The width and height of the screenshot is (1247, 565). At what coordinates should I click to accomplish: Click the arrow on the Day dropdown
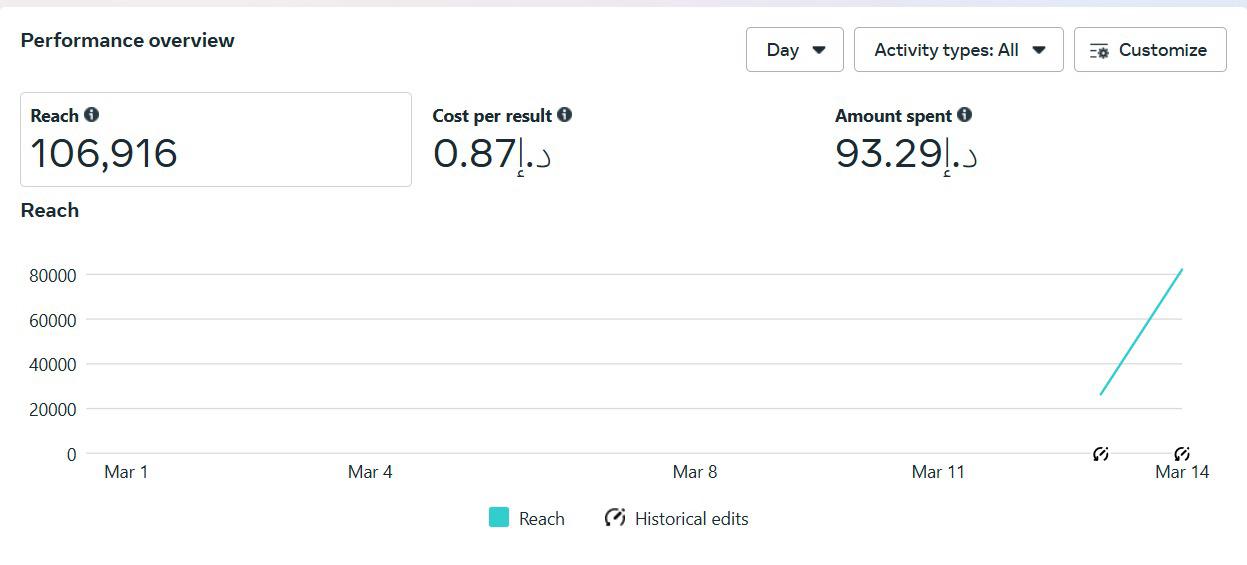pos(819,50)
